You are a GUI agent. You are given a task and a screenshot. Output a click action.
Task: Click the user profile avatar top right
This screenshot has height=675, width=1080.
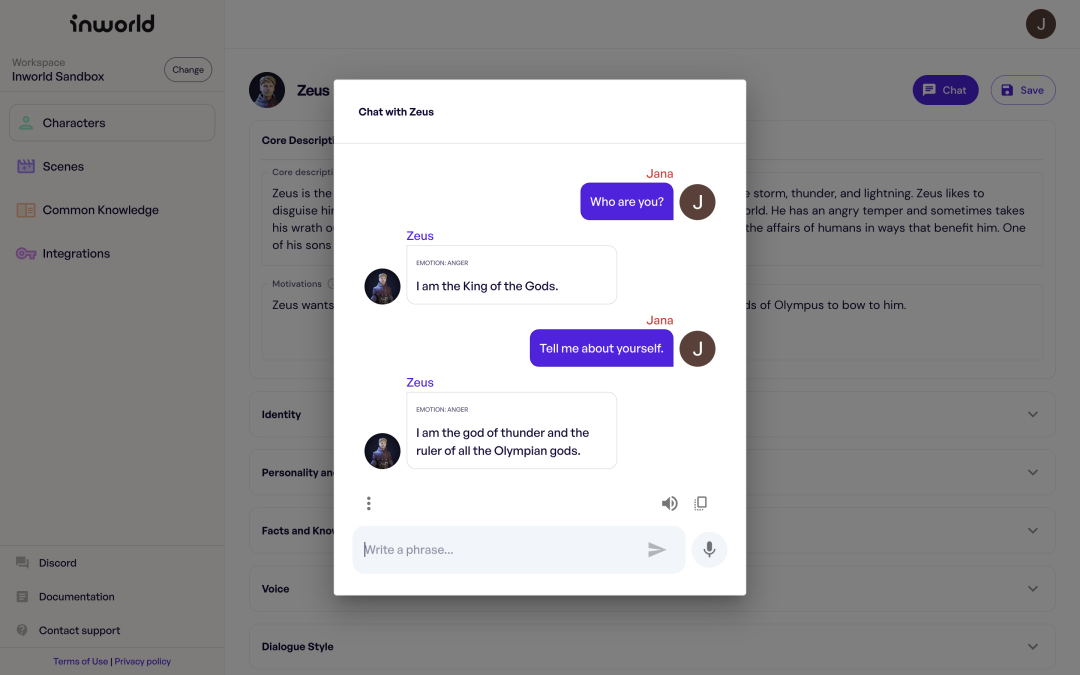coord(1041,24)
